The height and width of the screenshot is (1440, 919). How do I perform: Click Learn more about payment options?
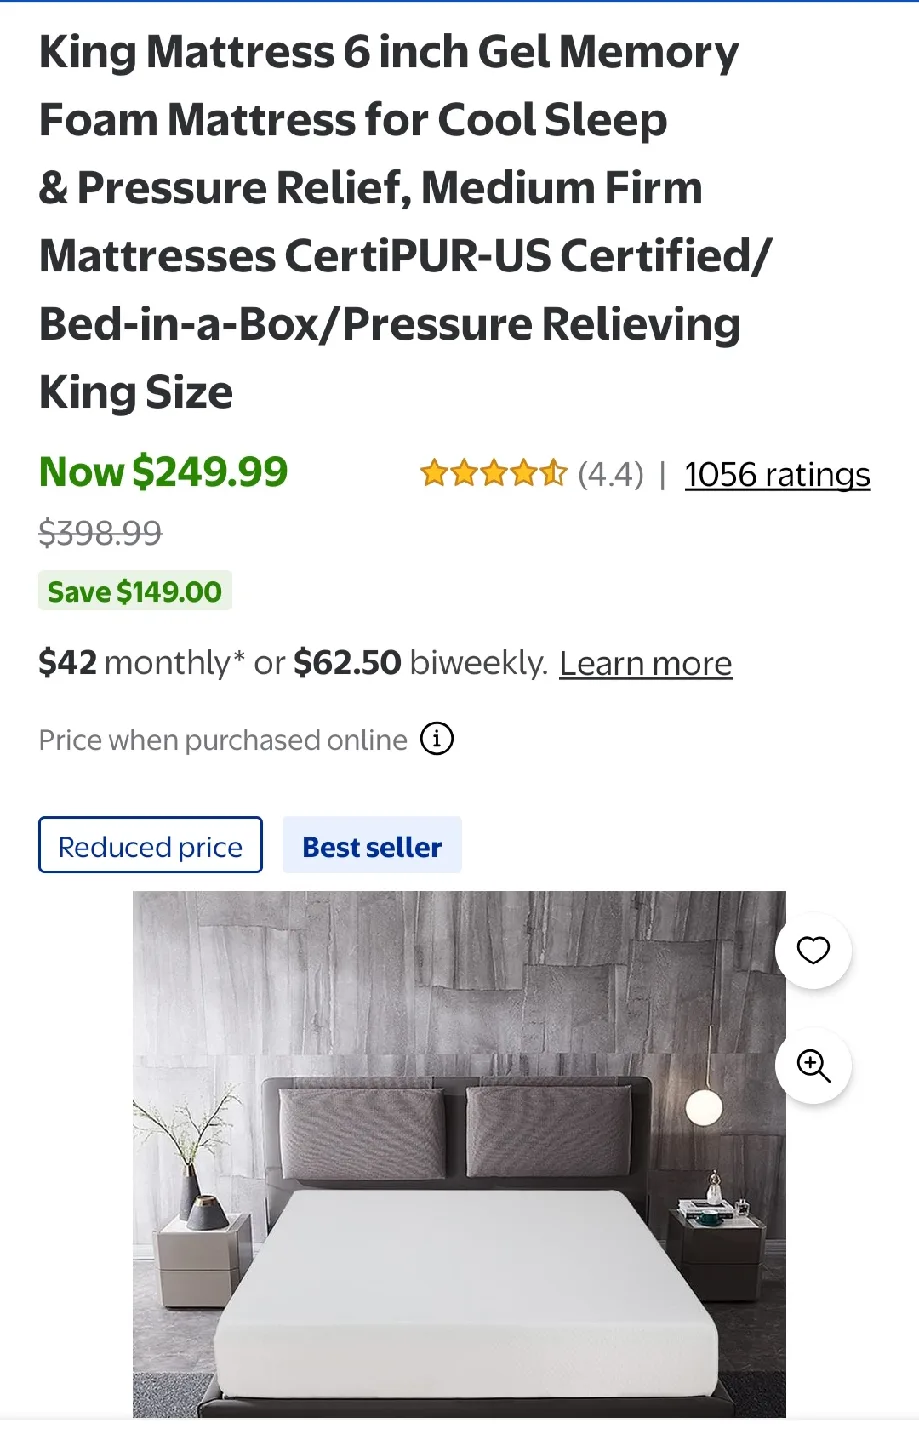[645, 662]
